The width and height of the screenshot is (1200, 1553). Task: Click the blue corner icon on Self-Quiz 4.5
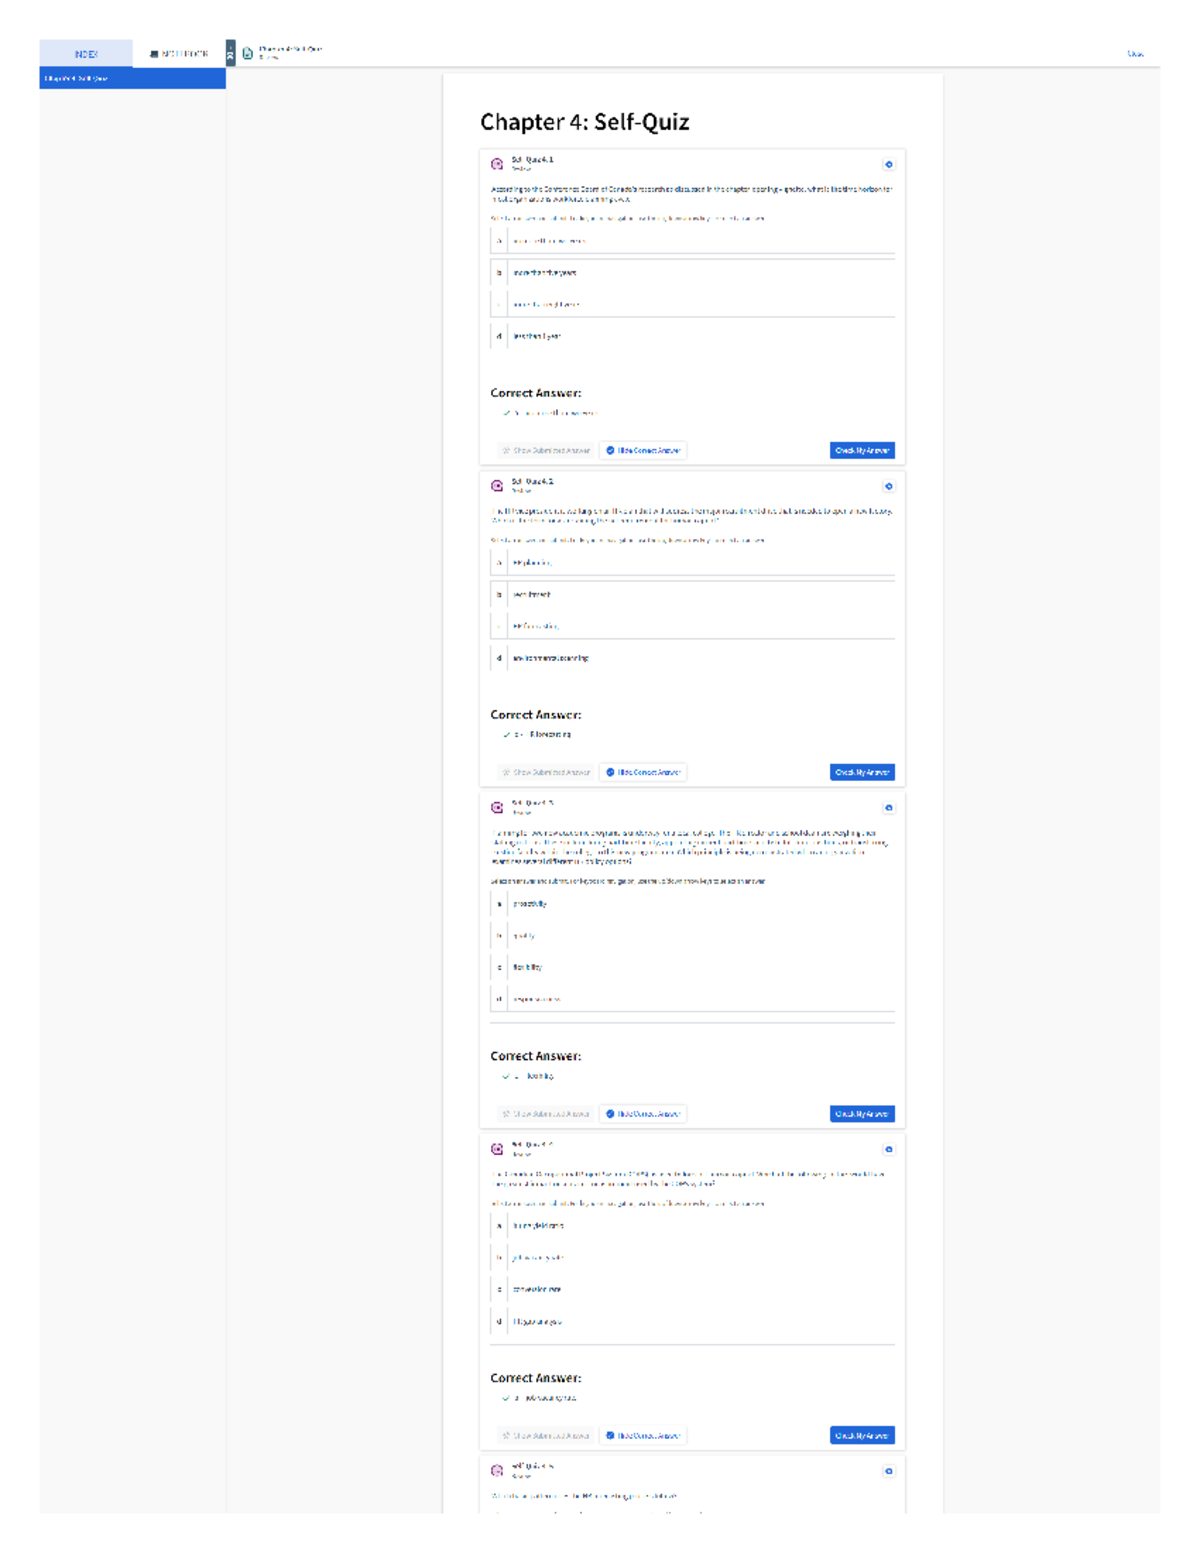click(x=888, y=1471)
